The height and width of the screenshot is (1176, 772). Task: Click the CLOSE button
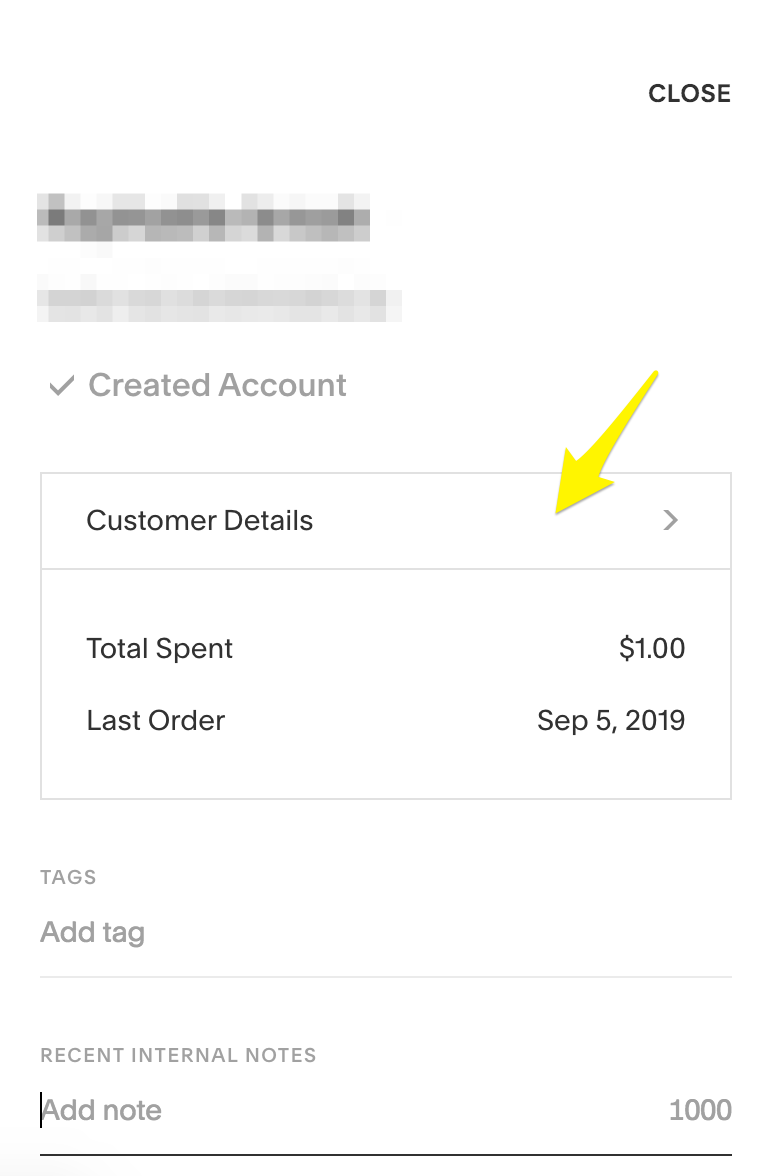(689, 94)
